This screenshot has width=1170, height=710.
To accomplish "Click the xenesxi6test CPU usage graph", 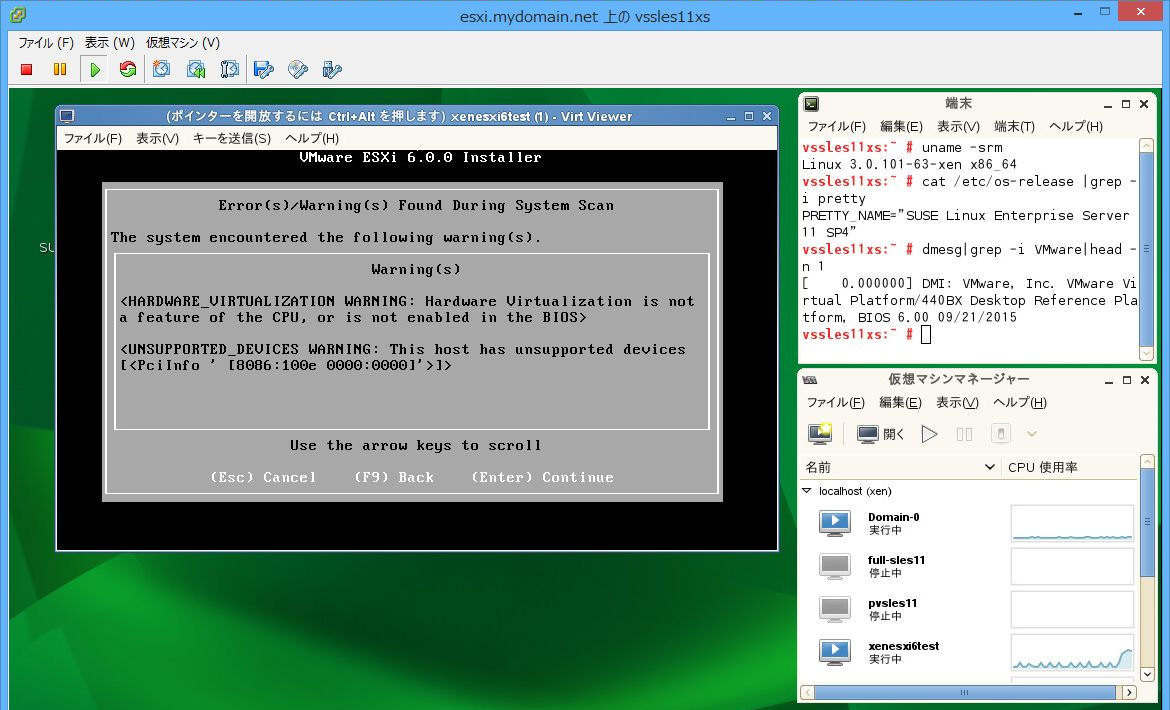I will tap(1072, 652).
